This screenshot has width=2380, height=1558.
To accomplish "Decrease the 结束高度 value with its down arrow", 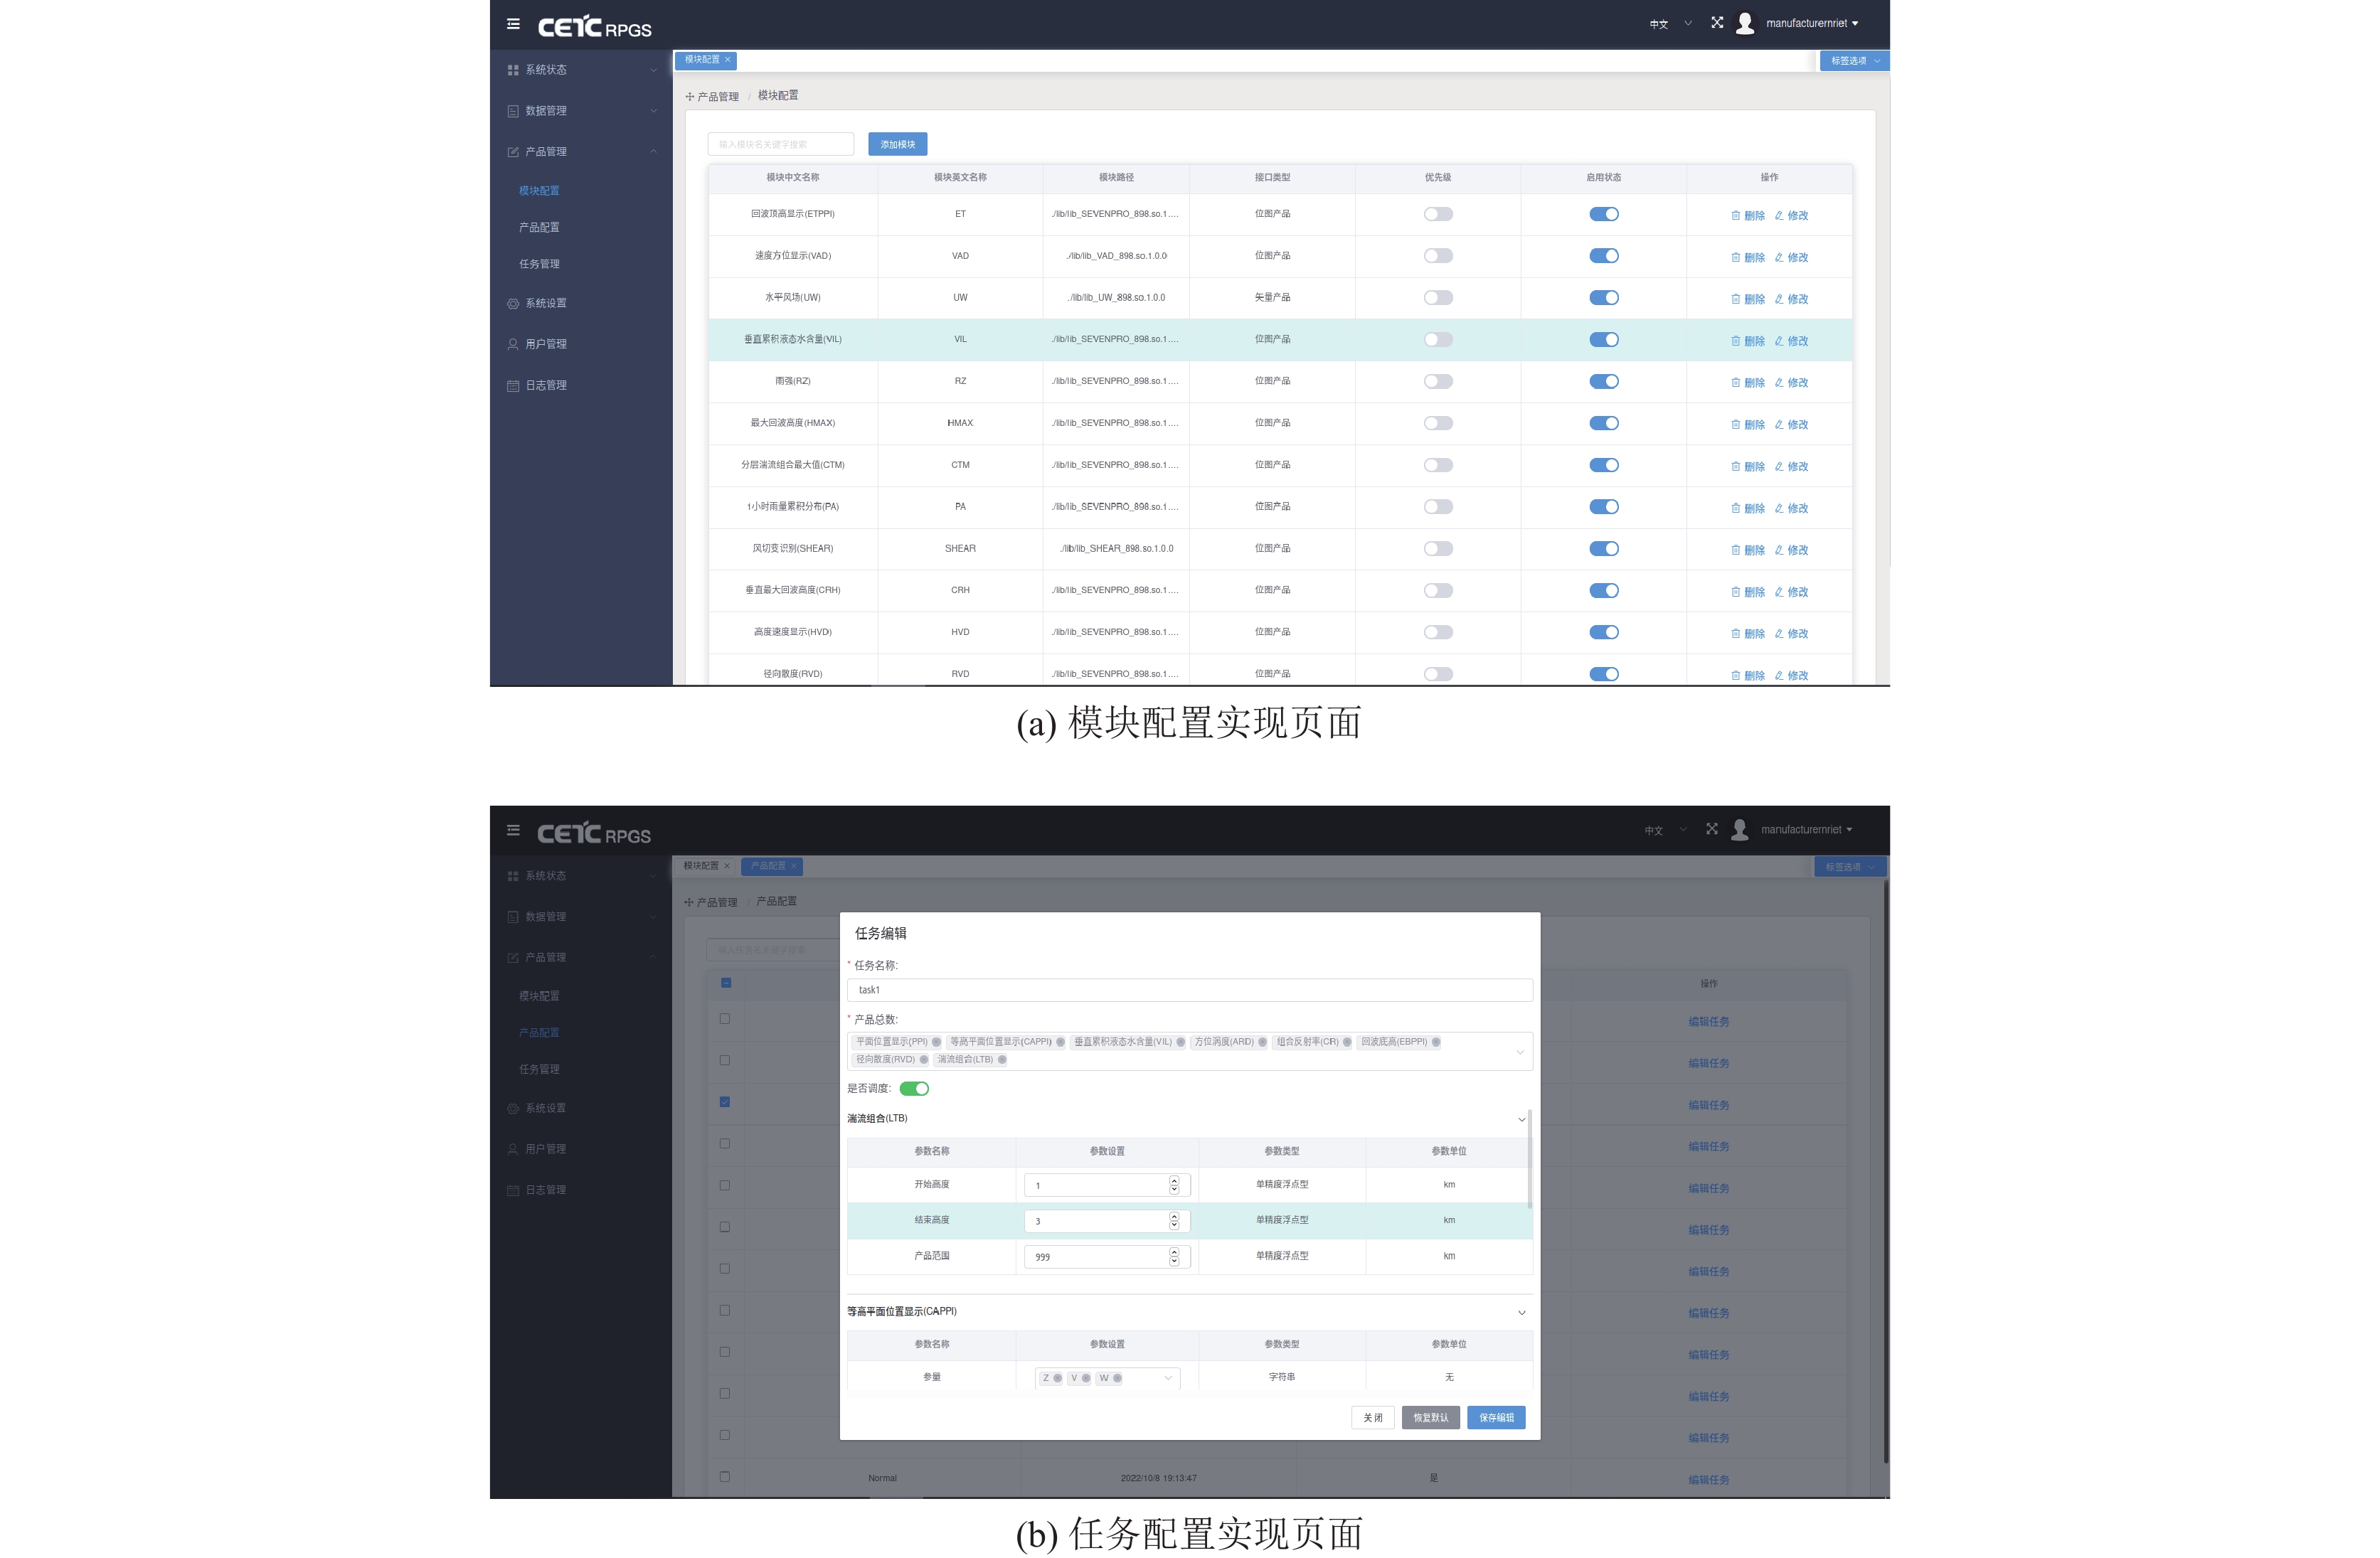I will click(1174, 1226).
